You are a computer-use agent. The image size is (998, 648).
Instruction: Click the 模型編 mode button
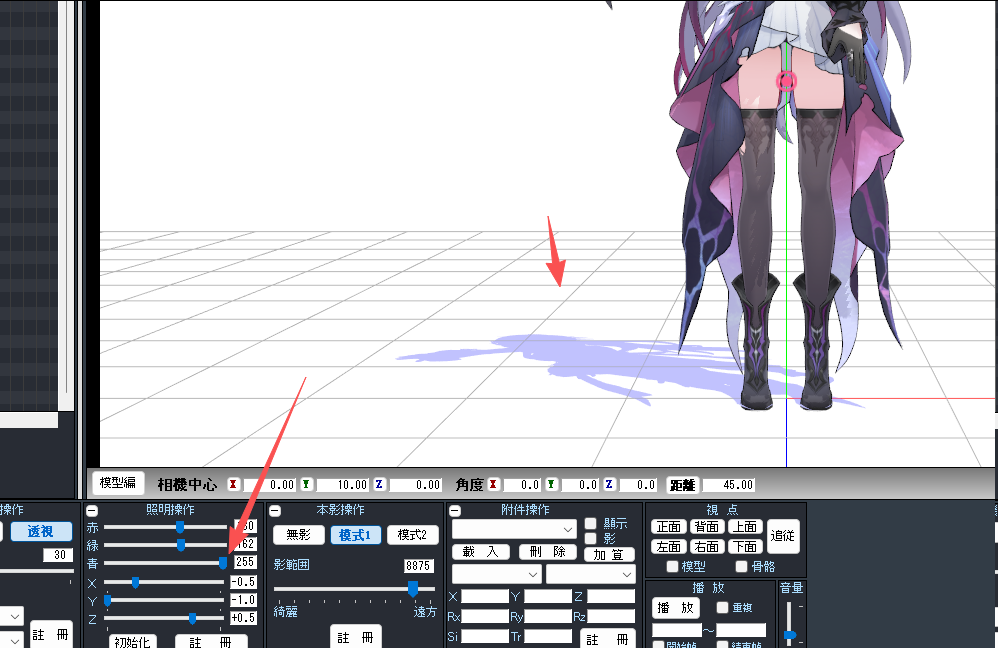(118, 482)
